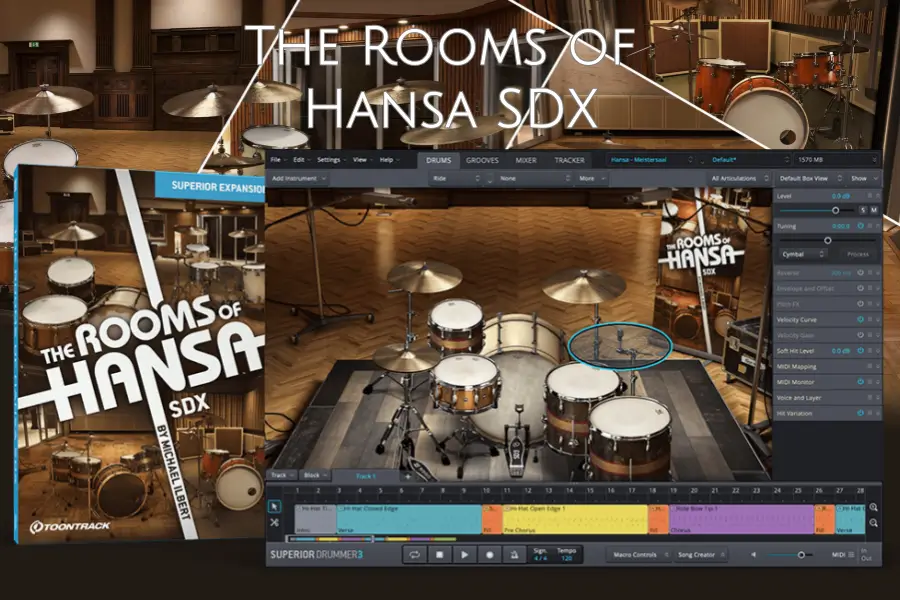Switch to the GROOVES tab
The image size is (900, 600).
pyautogui.click(x=482, y=160)
